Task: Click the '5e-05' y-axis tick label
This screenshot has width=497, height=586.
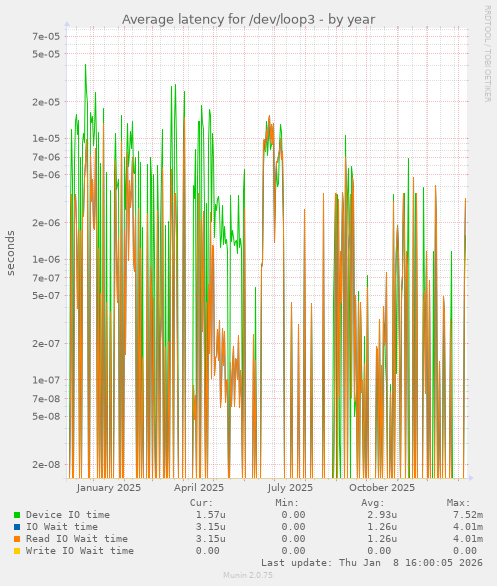Action: click(x=46, y=54)
